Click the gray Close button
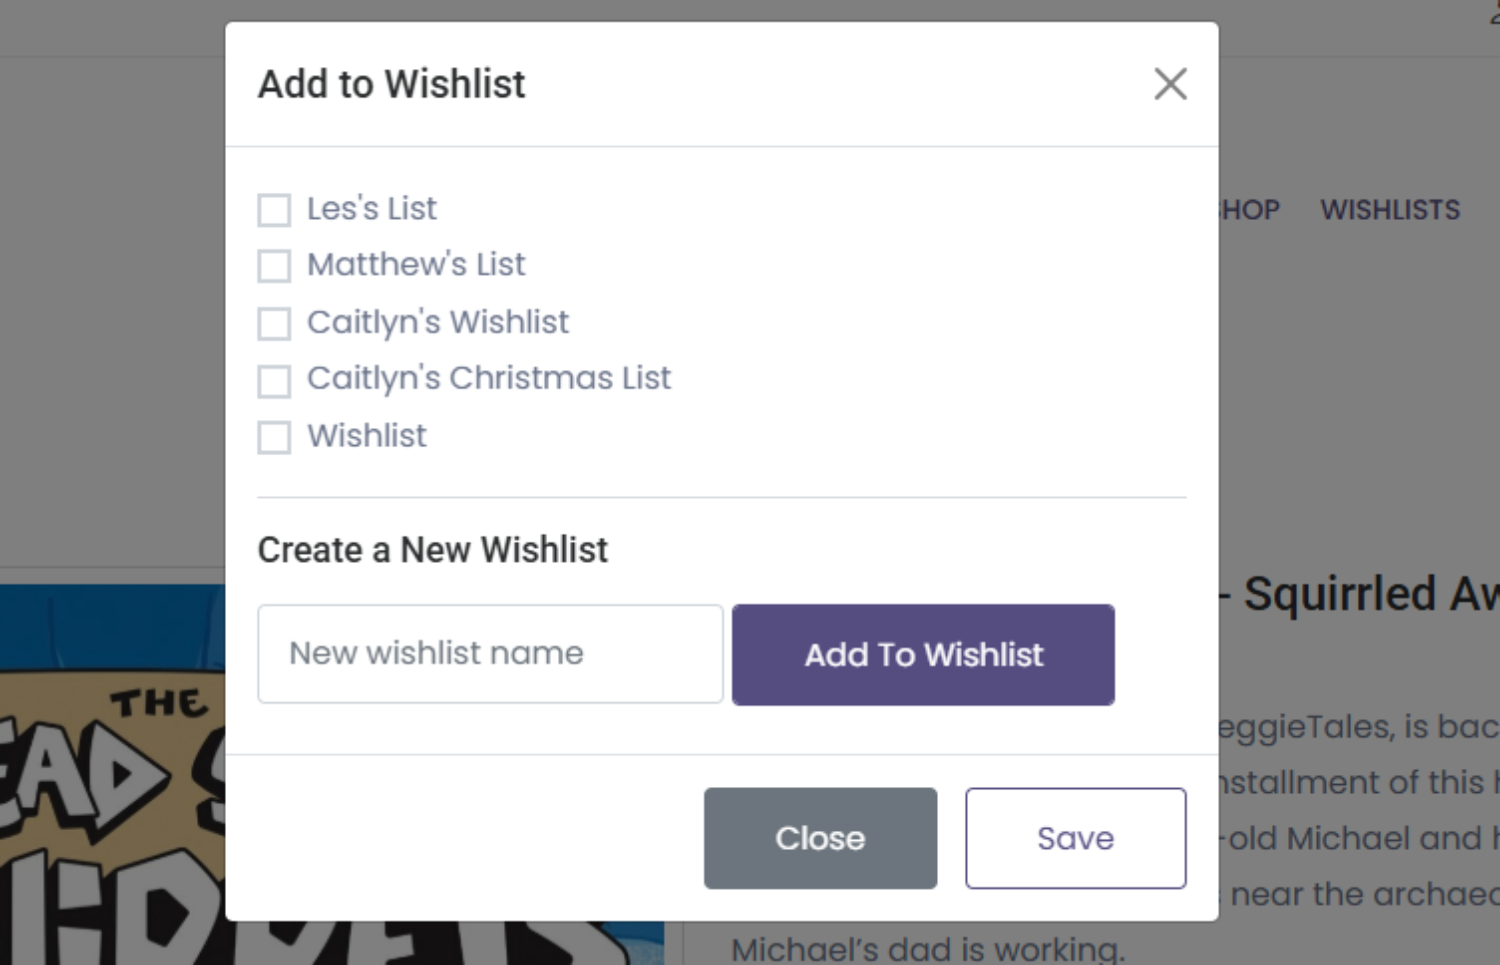The height and width of the screenshot is (965, 1500). 820,838
